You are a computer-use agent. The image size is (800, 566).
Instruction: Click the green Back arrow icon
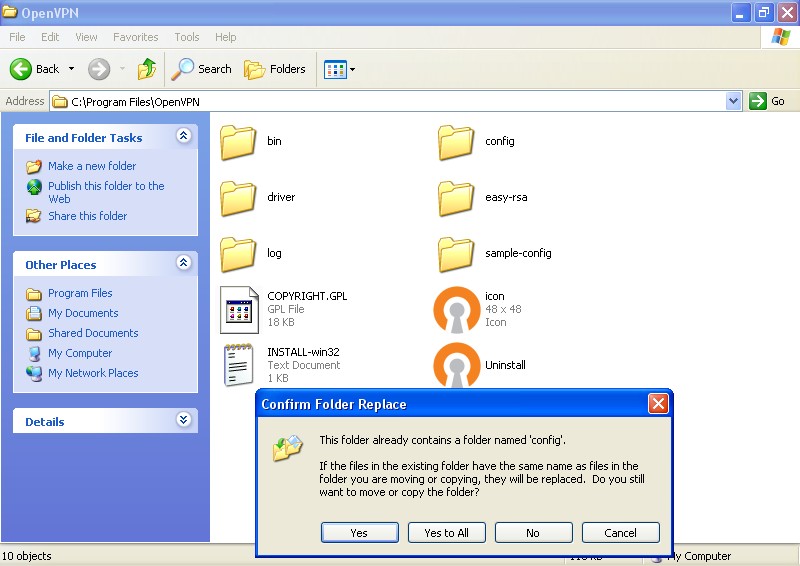coord(21,69)
